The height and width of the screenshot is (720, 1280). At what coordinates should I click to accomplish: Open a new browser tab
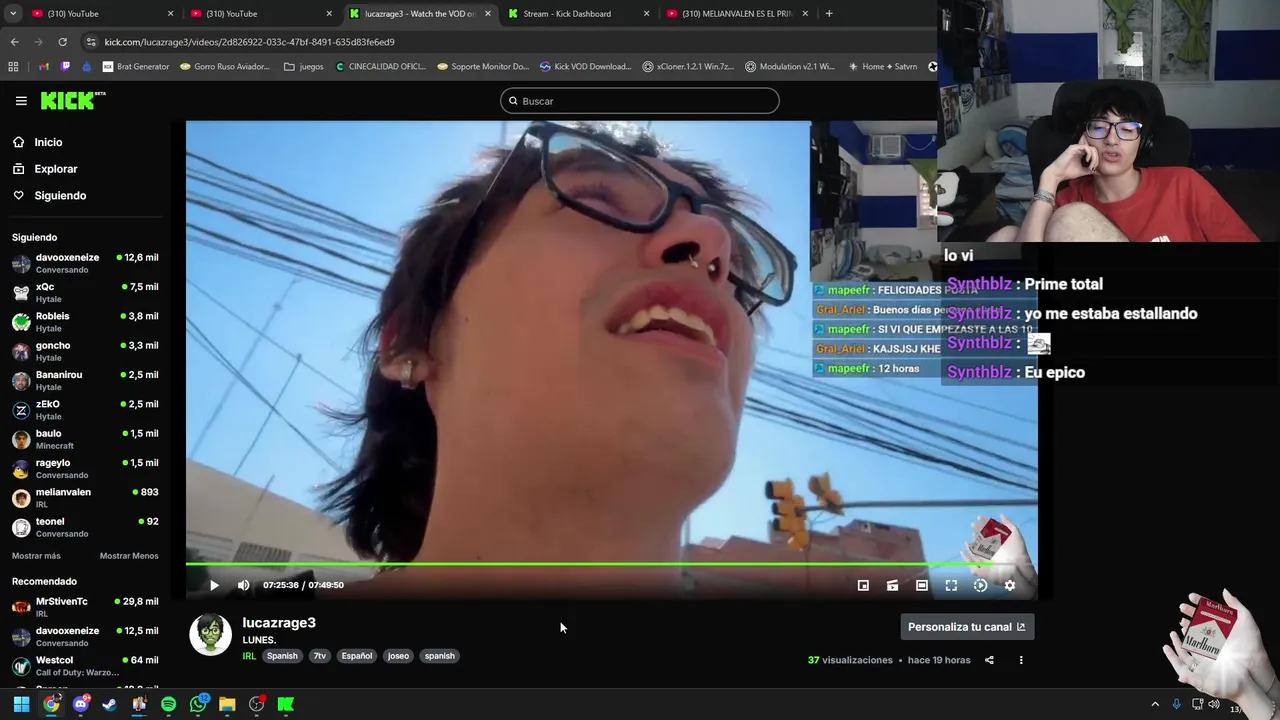tap(829, 14)
